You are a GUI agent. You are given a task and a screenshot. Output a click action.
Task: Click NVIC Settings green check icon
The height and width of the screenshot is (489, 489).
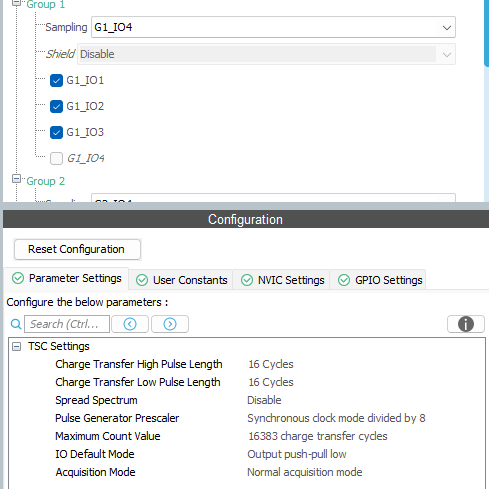point(247,280)
